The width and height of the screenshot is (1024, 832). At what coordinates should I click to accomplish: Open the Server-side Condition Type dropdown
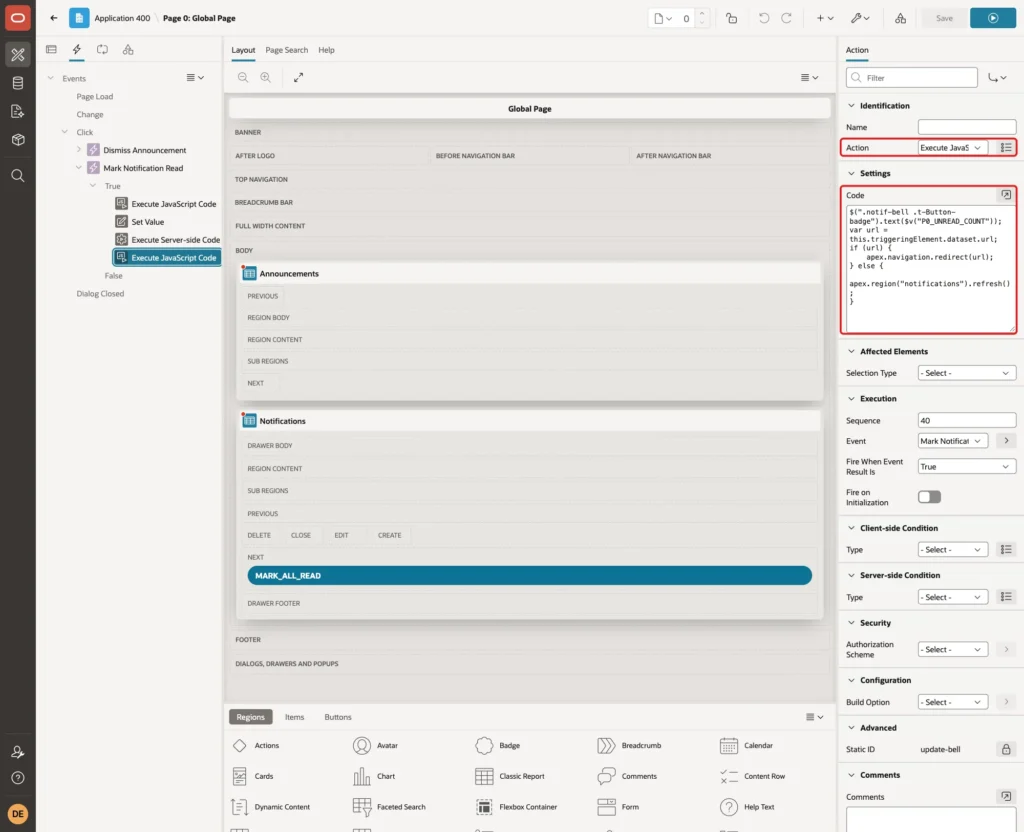952,597
